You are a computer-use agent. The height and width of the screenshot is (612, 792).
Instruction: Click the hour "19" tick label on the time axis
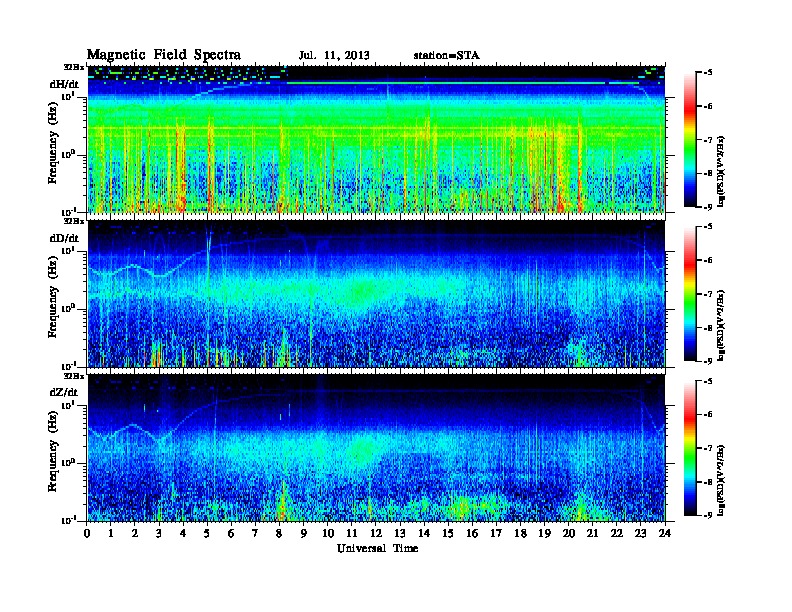coord(544,533)
